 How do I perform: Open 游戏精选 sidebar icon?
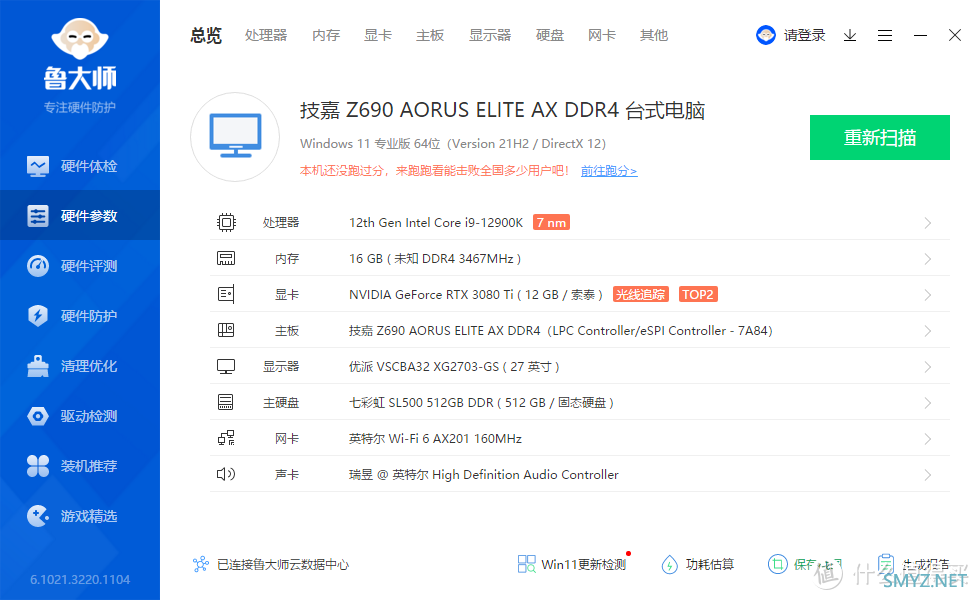click(x=38, y=516)
